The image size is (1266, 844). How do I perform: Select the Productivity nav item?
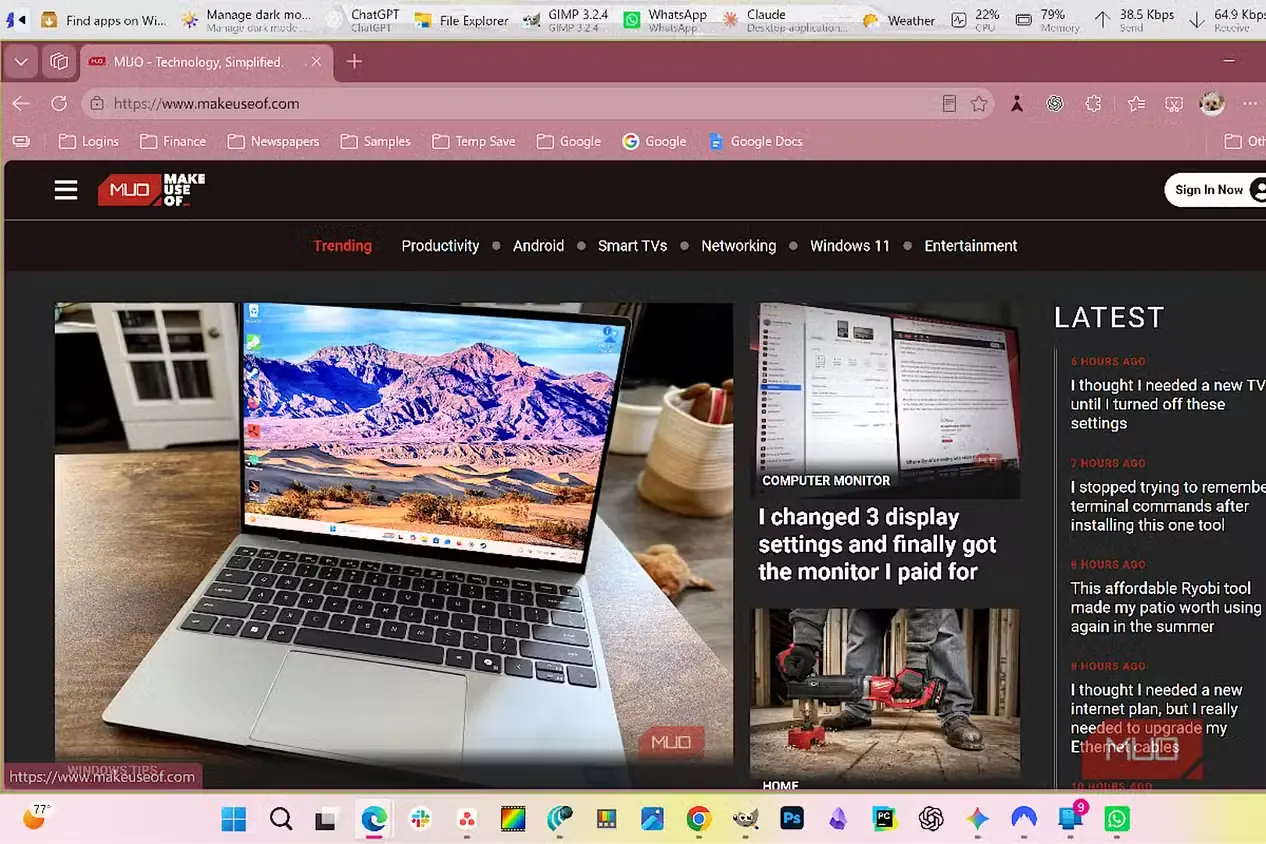click(440, 246)
